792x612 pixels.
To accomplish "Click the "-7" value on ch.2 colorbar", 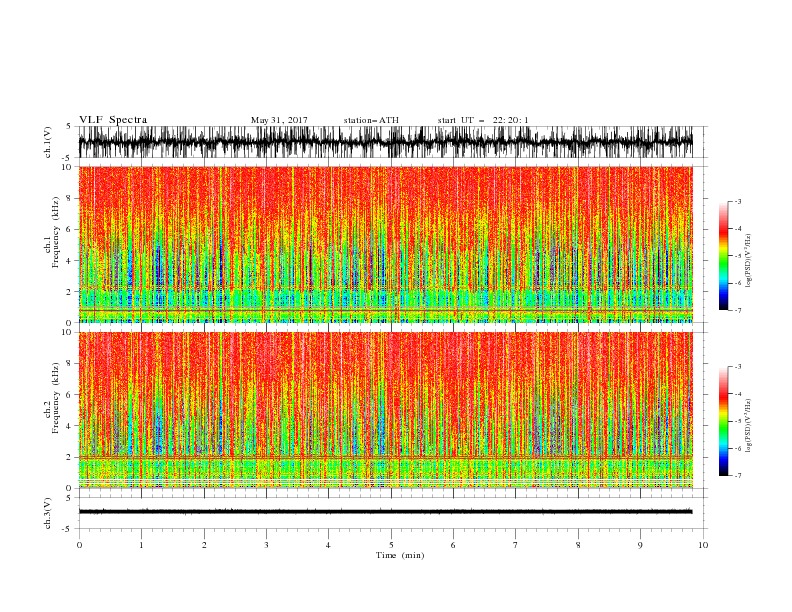I will pos(737,475).
